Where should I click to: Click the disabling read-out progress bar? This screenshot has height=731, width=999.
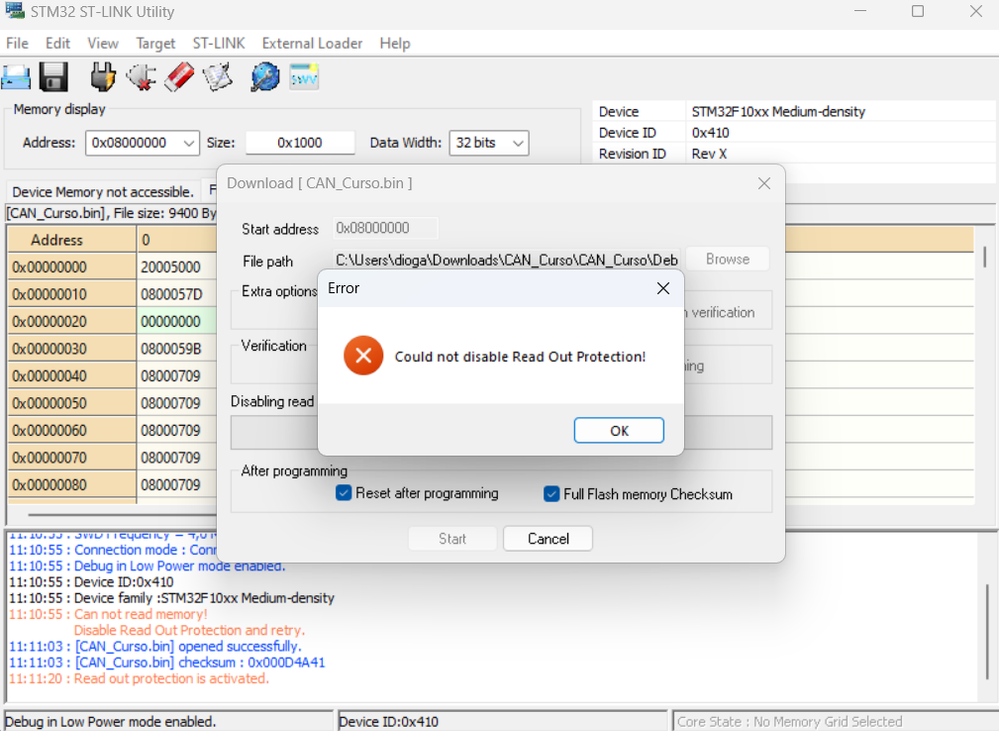pos(501,433)
